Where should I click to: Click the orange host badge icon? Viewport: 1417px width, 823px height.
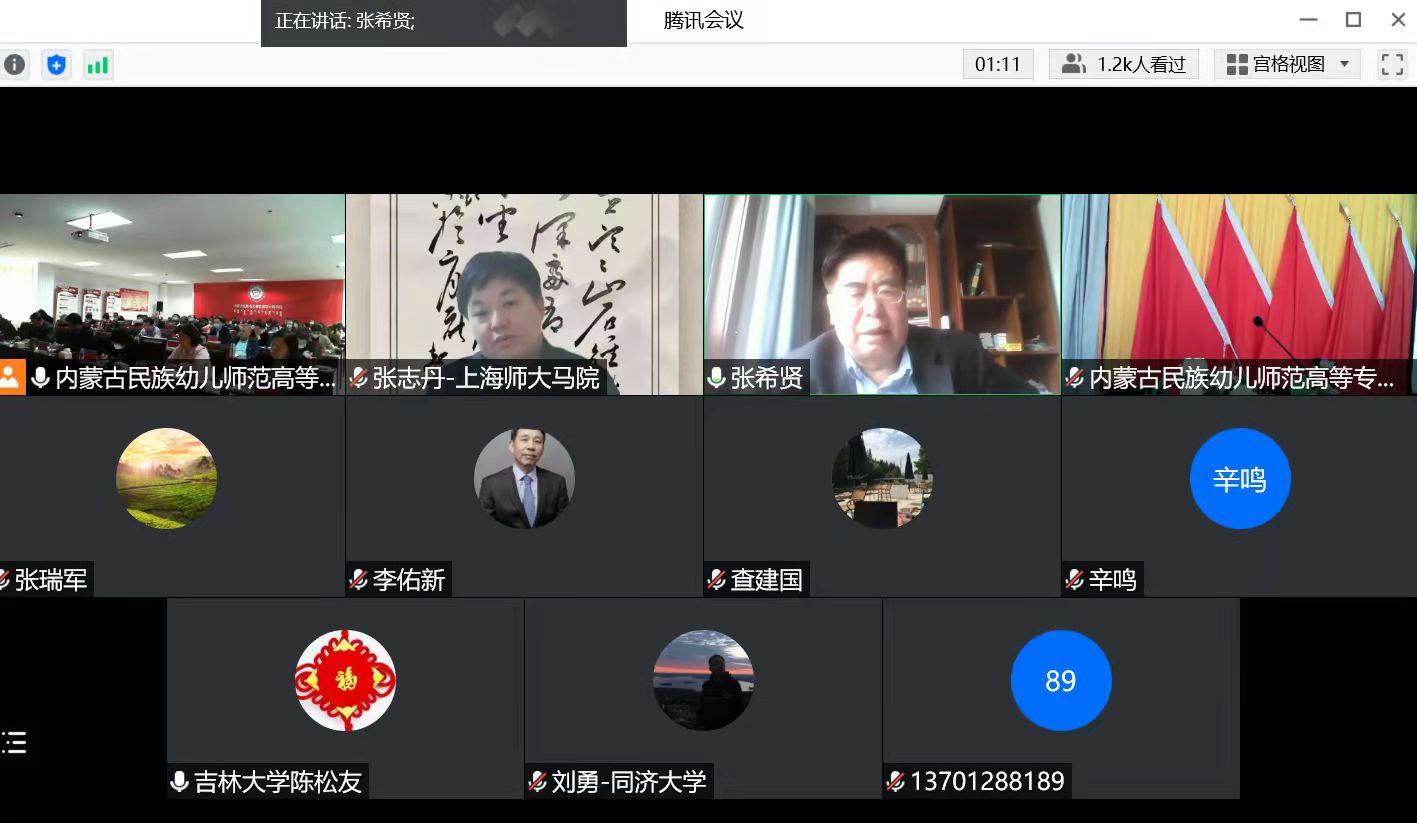11,378
